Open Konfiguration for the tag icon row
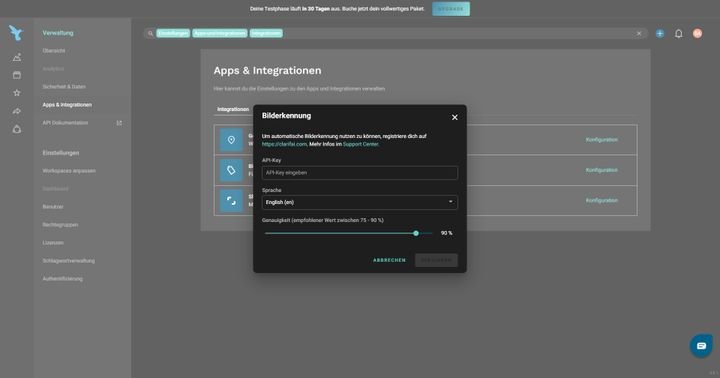The image size is (720, 378). coord(602,170)
